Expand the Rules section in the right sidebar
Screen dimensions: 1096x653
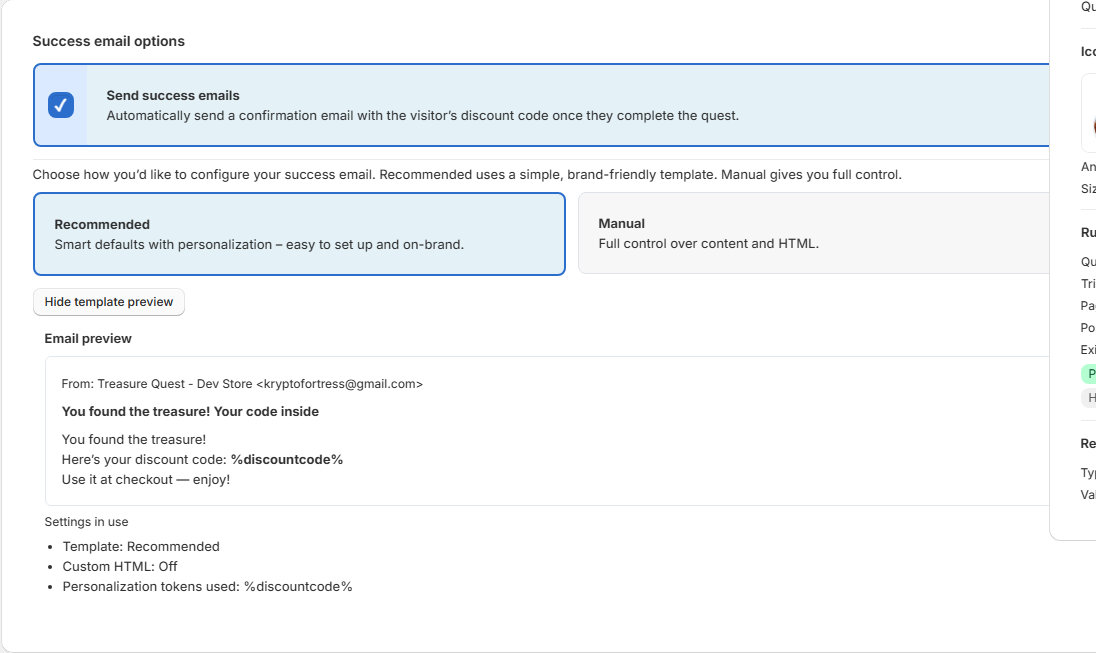(1088, 231)
